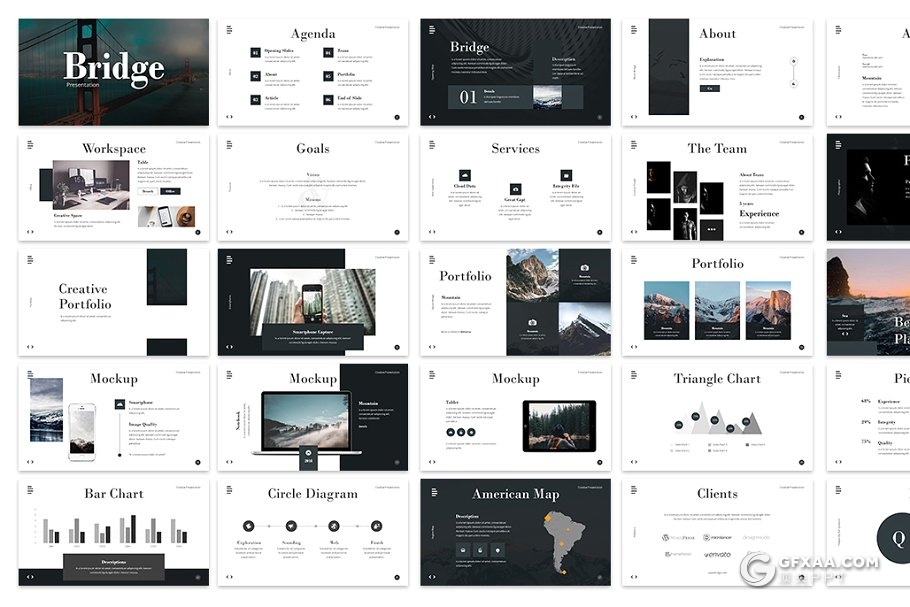Select the Triangle Chart slide thumbnail

(717, 416)
